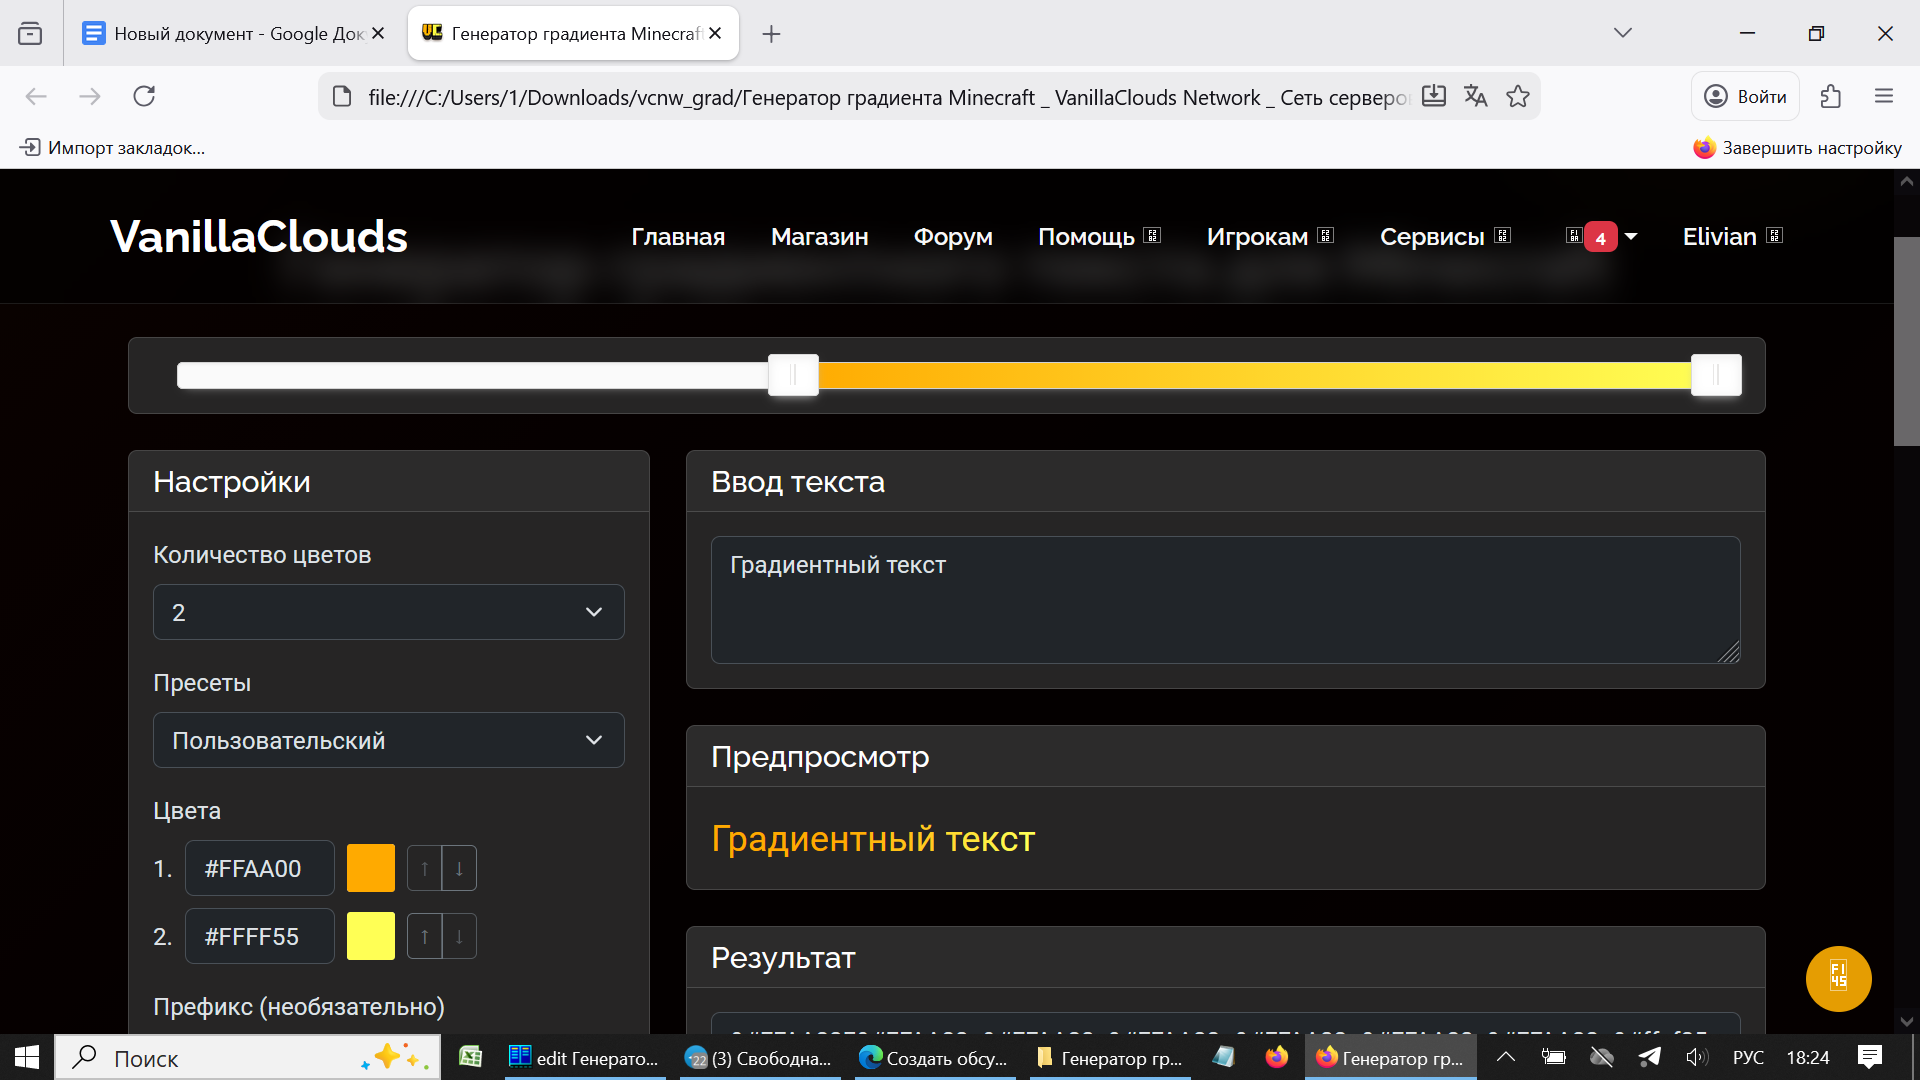Open Telegram icon in system tray

point(1649,1057)
